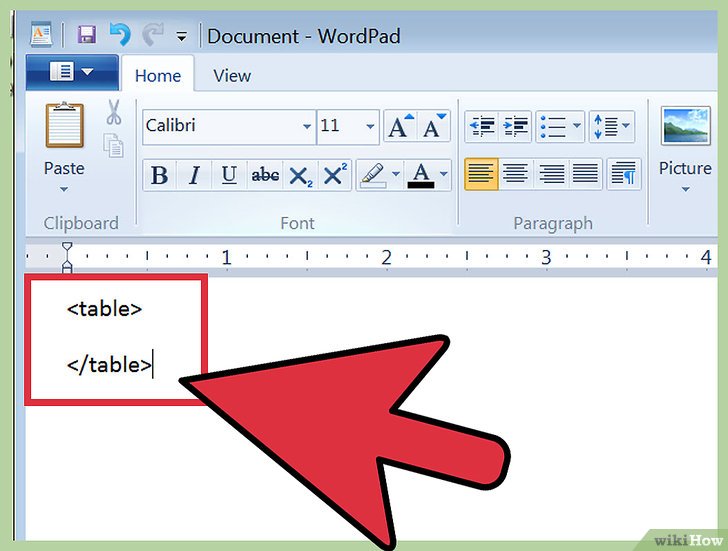Grow the font size
This screenshot has width=728, height=551.
[400, 126]
